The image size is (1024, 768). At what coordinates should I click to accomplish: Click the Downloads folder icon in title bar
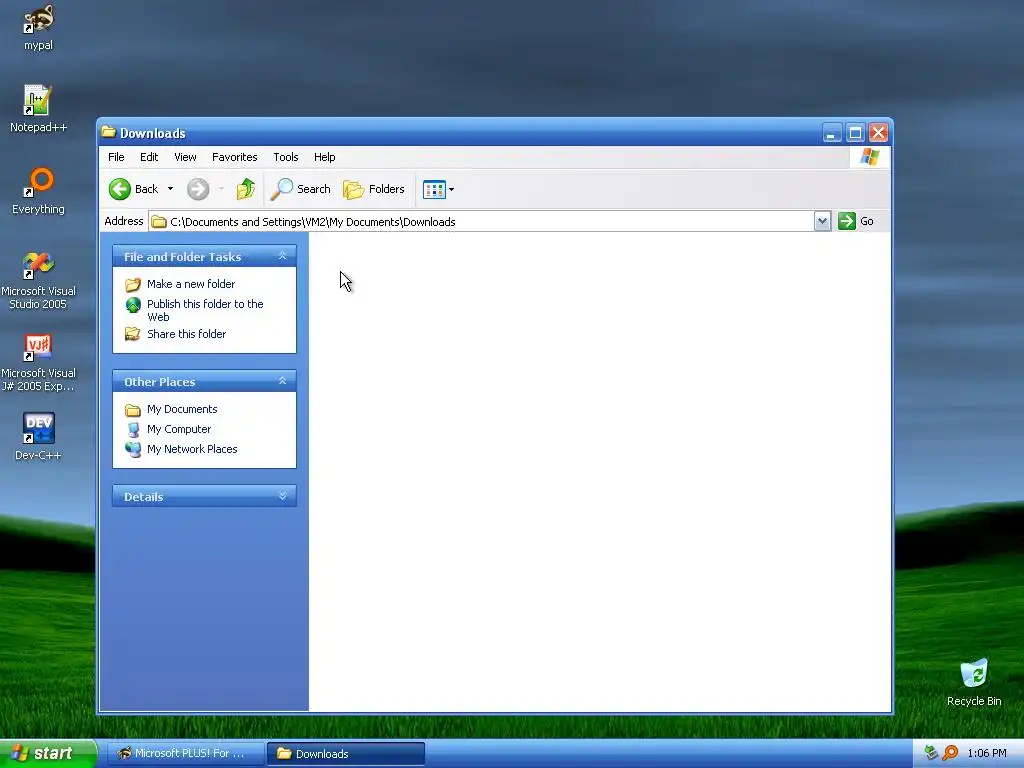(109, 133)
